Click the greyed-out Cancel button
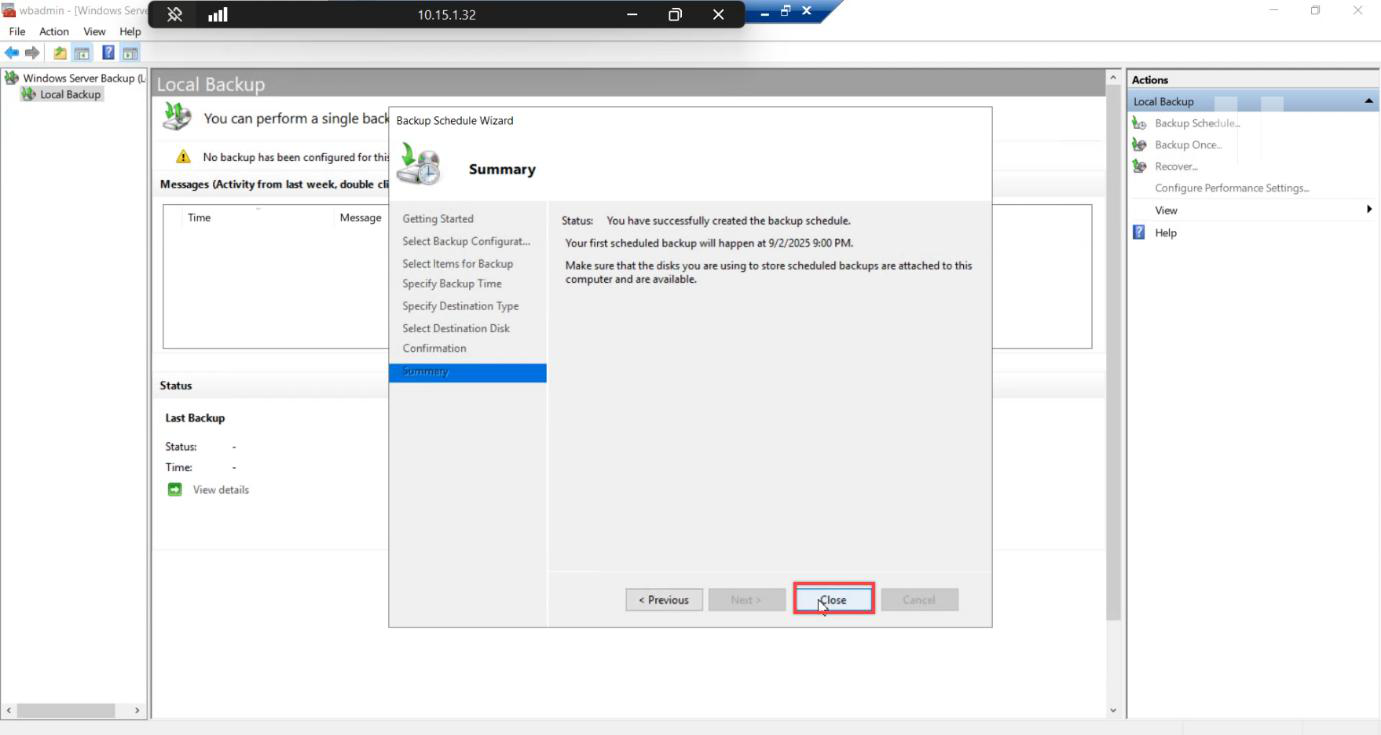The height and width of the screenshot is (735, 1381). click(919, 599)
